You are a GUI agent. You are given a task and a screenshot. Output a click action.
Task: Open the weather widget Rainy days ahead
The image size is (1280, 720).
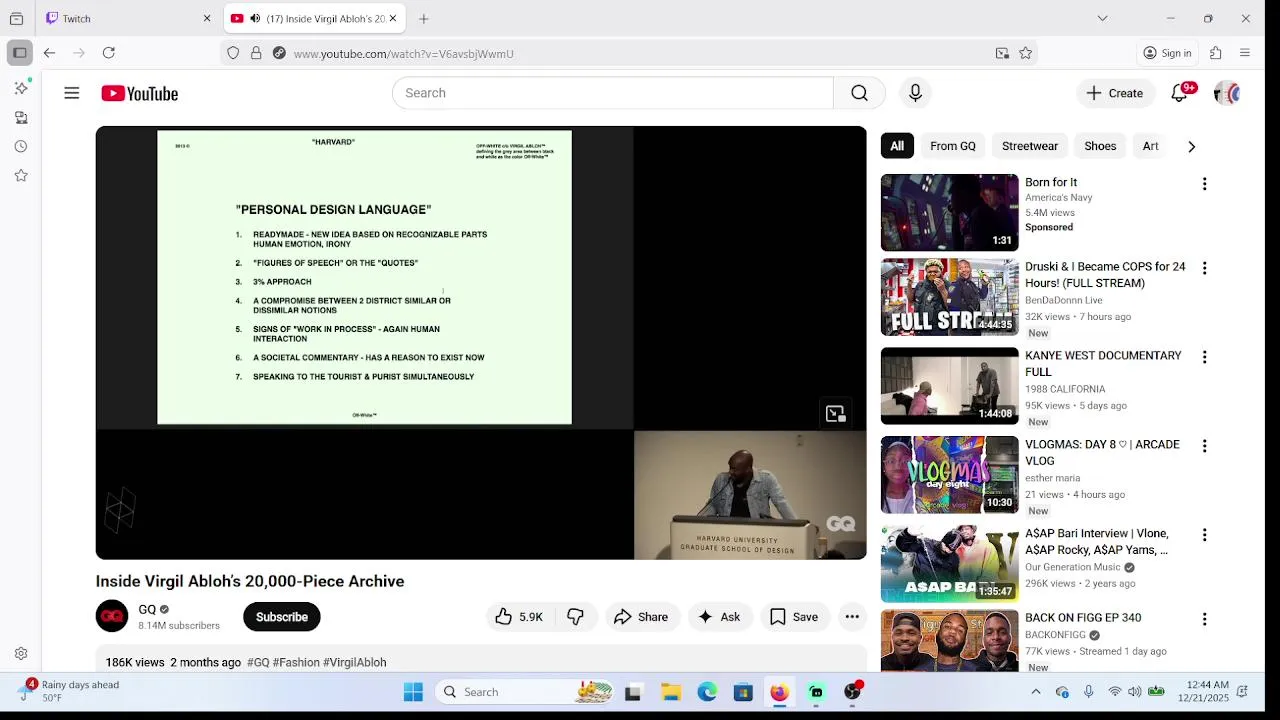point(70,691)
